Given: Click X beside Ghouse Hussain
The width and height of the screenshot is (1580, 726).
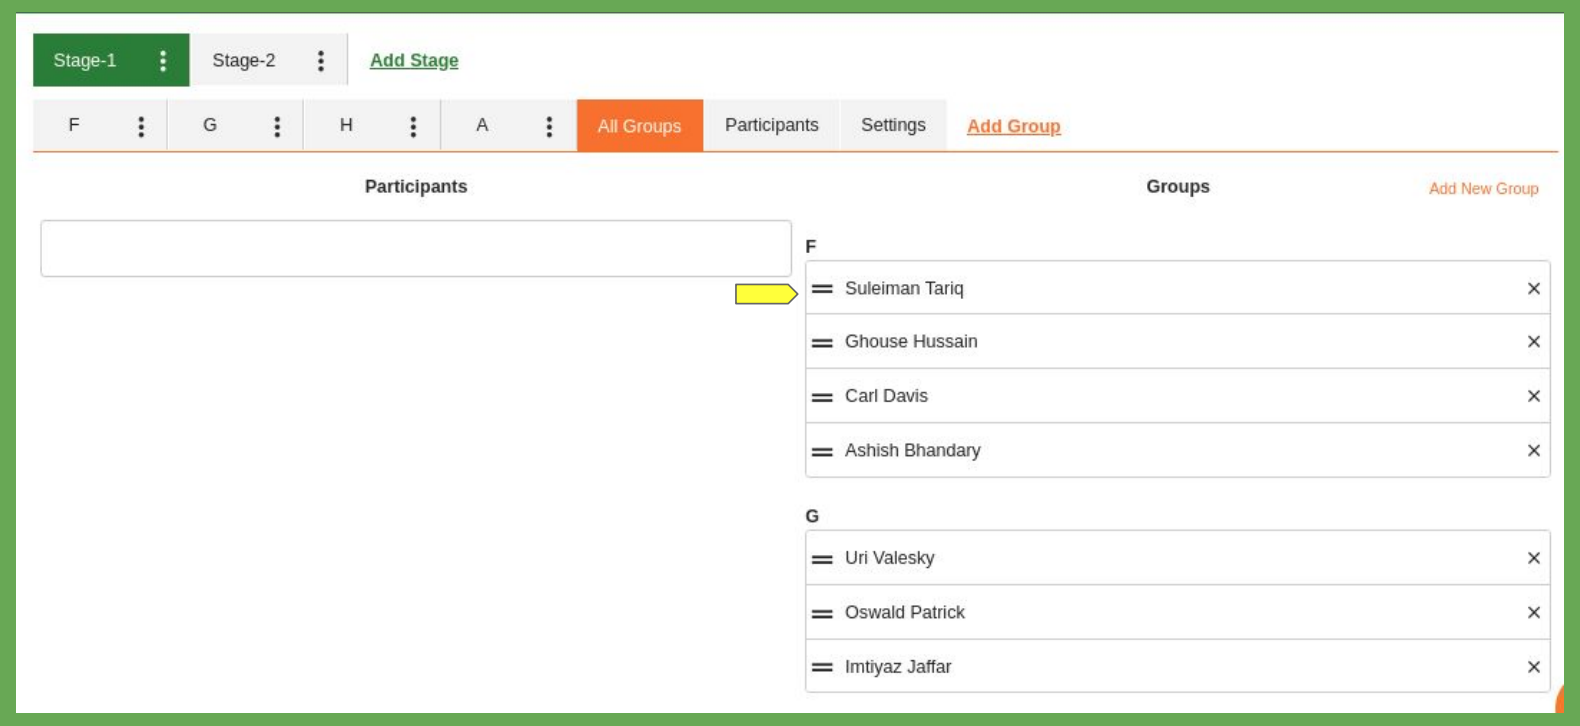Looking at the screenshot, I should [x=1533, y=342].
